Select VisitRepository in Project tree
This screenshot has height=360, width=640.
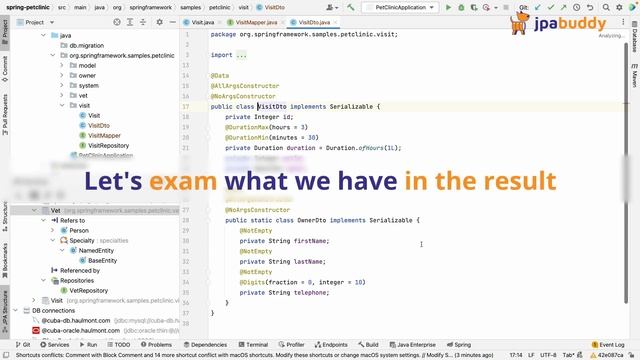coord(104,145)
